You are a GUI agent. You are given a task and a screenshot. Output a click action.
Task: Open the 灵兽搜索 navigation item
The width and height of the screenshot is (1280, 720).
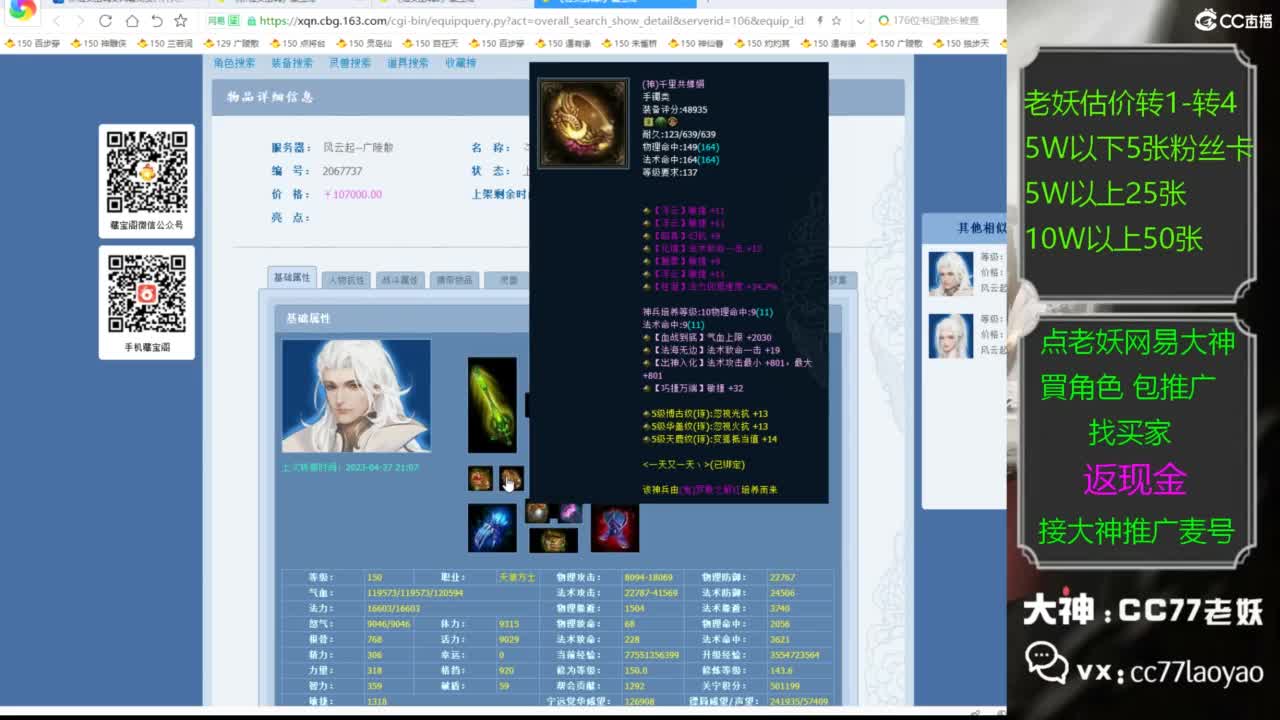click(x=350, y=63)
